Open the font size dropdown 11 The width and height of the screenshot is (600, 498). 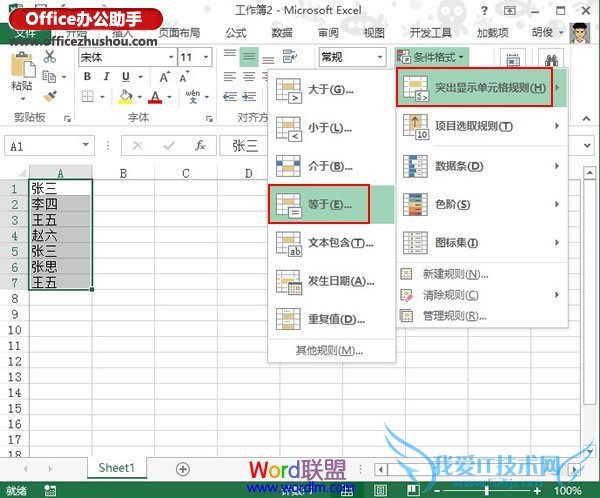(x=206, y=57)
